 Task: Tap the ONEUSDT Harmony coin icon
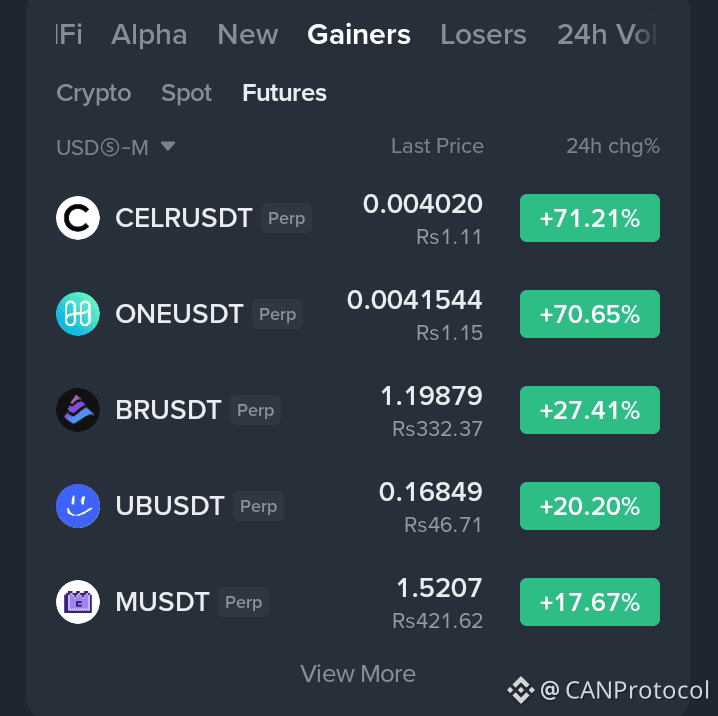[78, 314]
